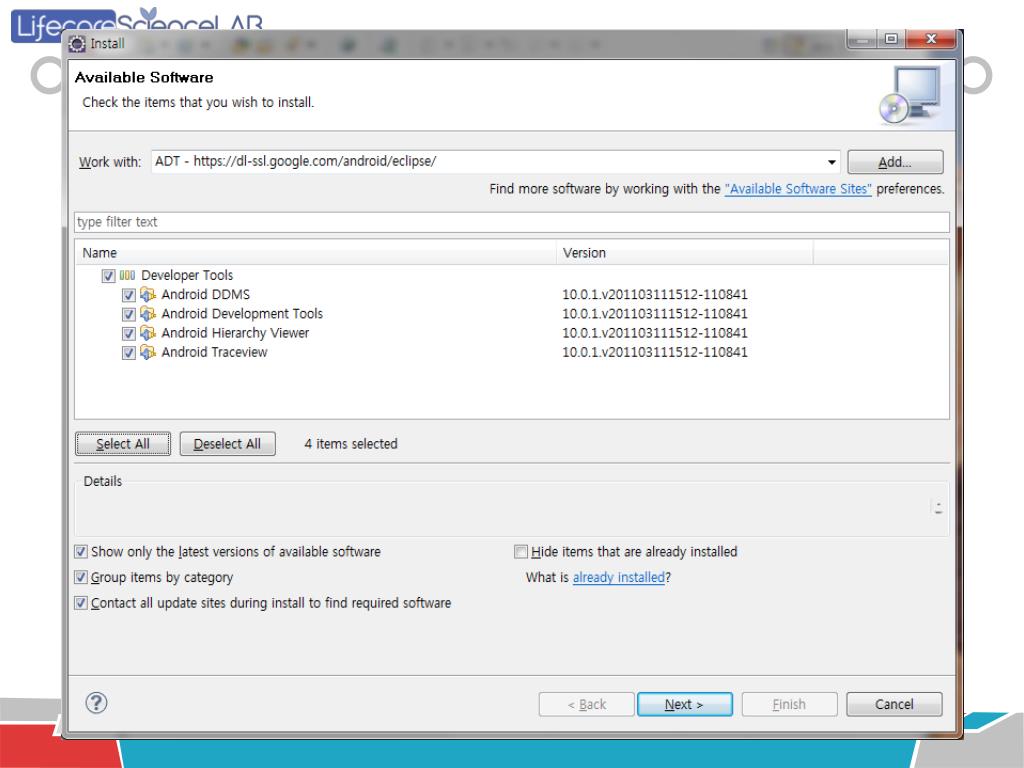This screenshot has height=768, width=1024.
Task: Focus the type filter text field
Action: [512, 222]
